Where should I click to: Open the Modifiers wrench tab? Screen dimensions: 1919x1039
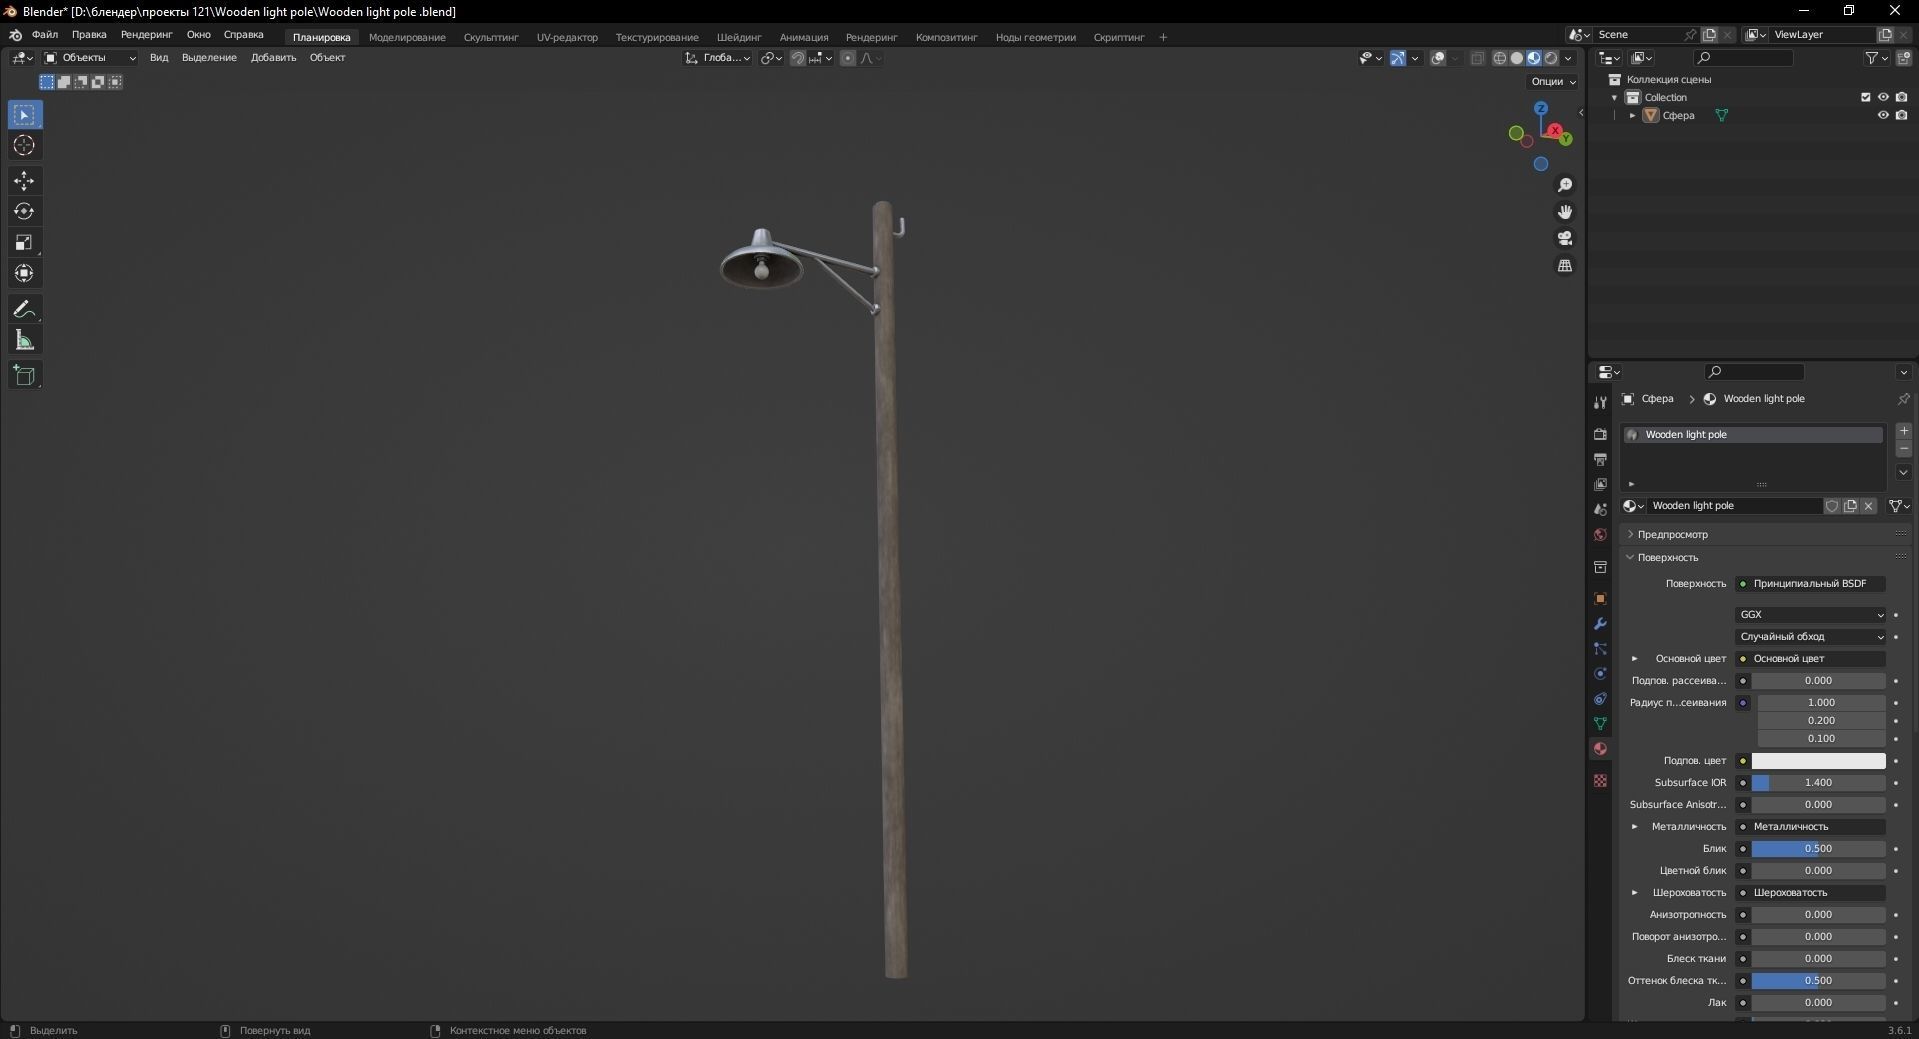point(1600,623)
